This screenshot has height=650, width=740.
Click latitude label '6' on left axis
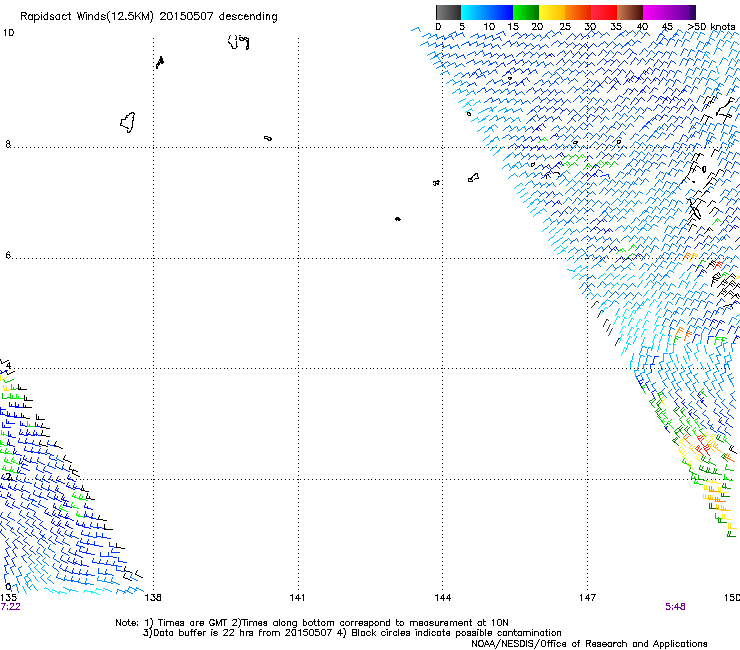coord(8,255)
